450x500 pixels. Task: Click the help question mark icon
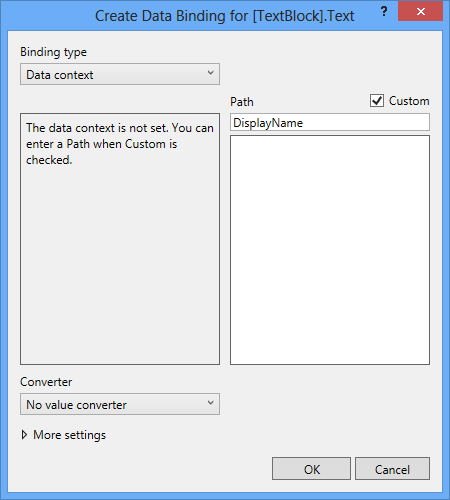pyautogui.click(x=384, y=11)
